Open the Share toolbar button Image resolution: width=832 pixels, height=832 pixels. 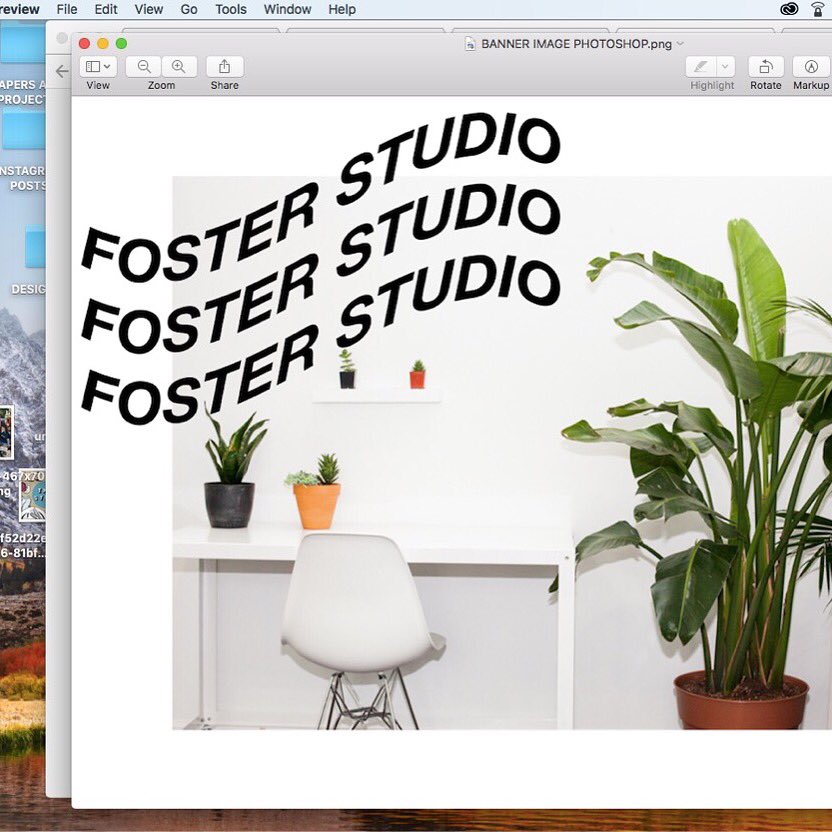point(224,67)
